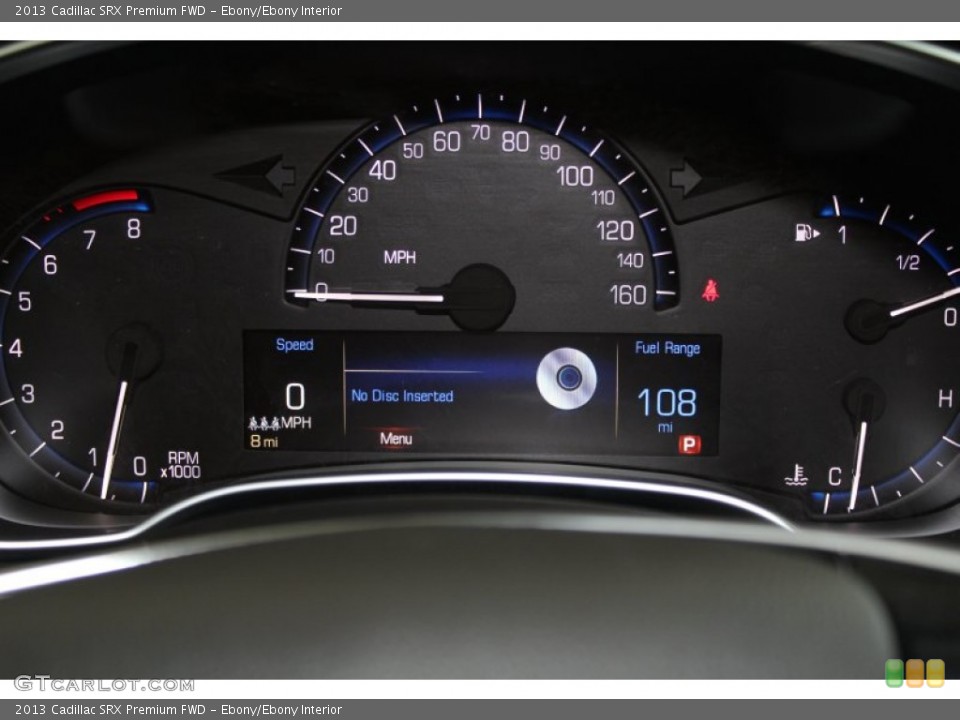Click the left turn signal arrow
Viewport: 960px width, 720px height.
pyautogui.click(x=255, y=176)
